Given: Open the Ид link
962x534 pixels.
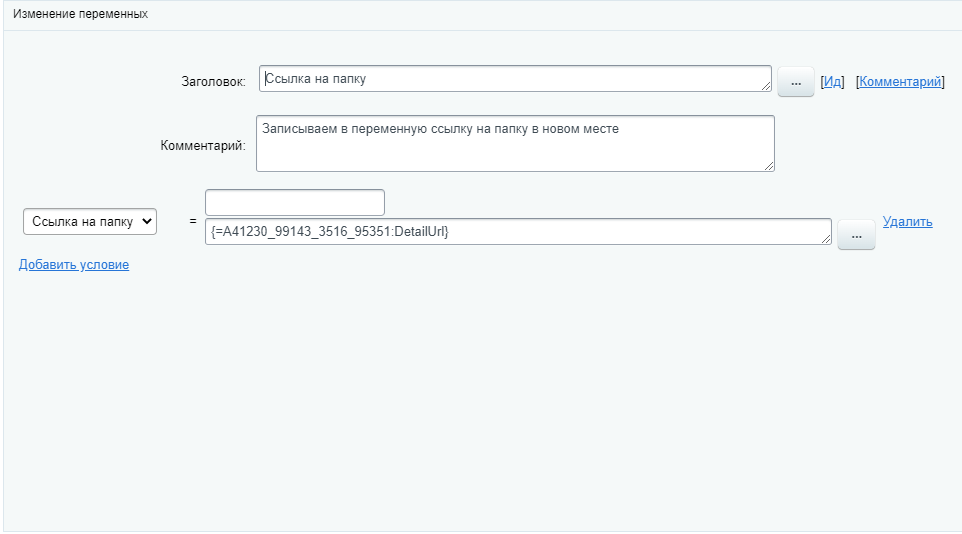Looking at the screenshot, I should pyautogui.click(x=832, y=82).
